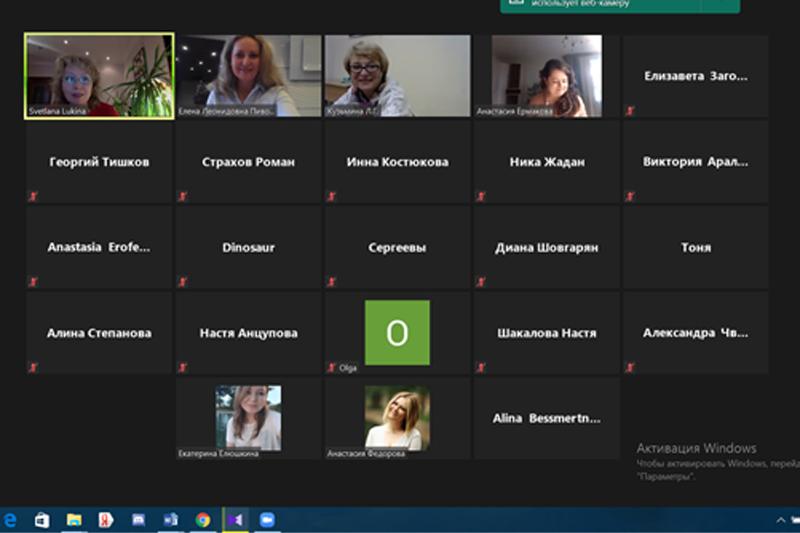Select Екатерина Елюшкина's profile photo tile
The width and height of the screenshot is (800, 533).
click(248, 418)
